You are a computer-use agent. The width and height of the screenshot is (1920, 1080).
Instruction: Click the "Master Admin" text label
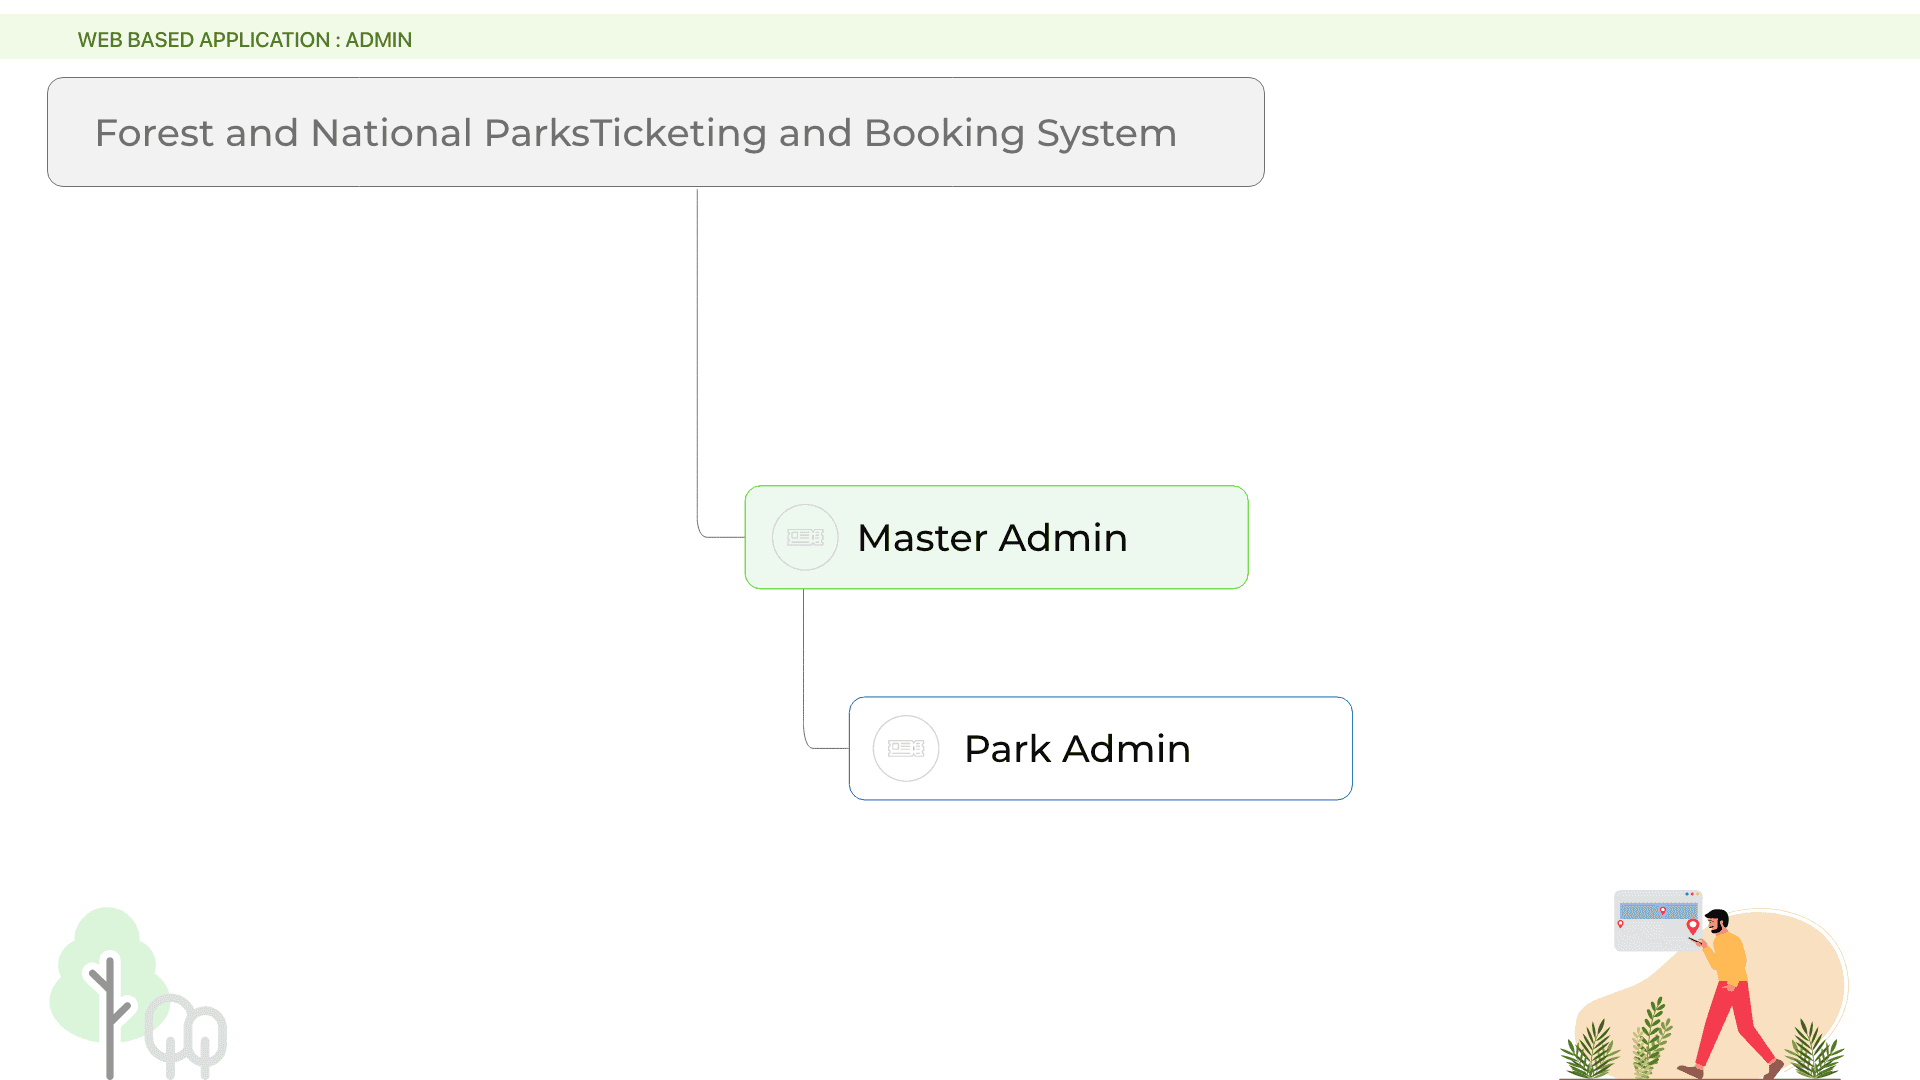pyautogui.click(x=992, y=538)
